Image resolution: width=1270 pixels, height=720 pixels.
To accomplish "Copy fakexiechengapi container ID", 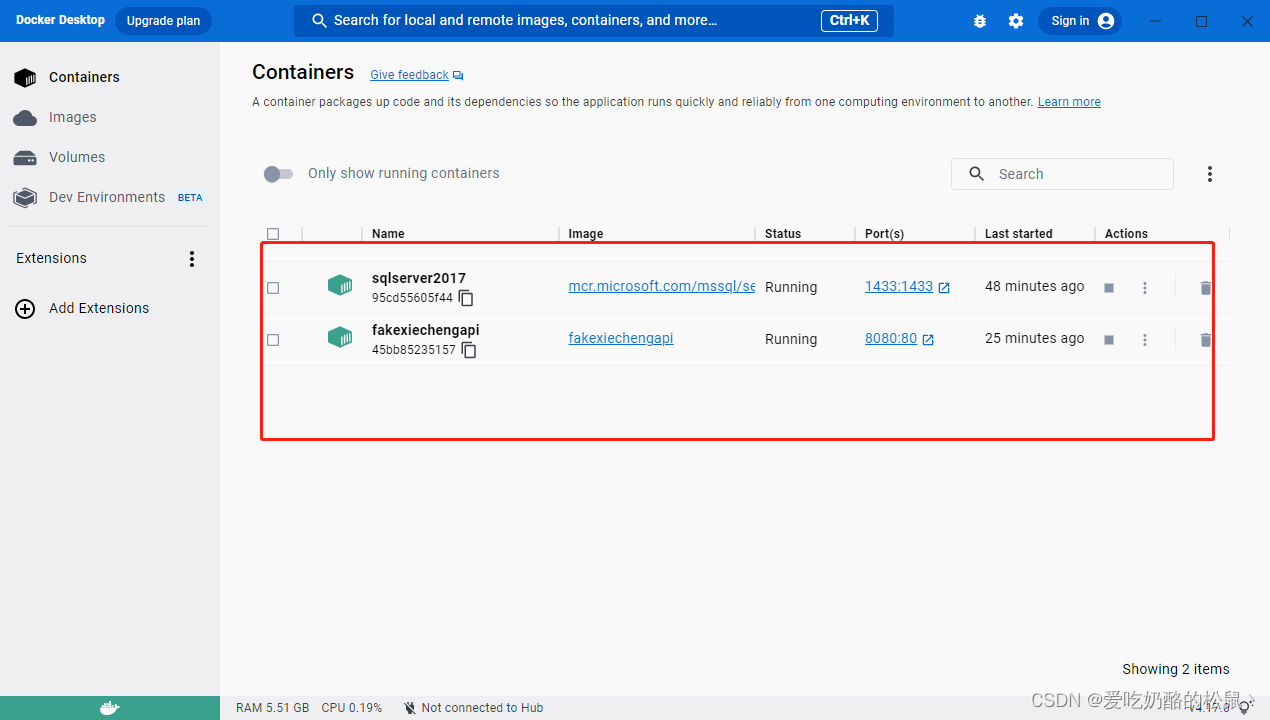I will pyautogui.click(x=469, y=350).
